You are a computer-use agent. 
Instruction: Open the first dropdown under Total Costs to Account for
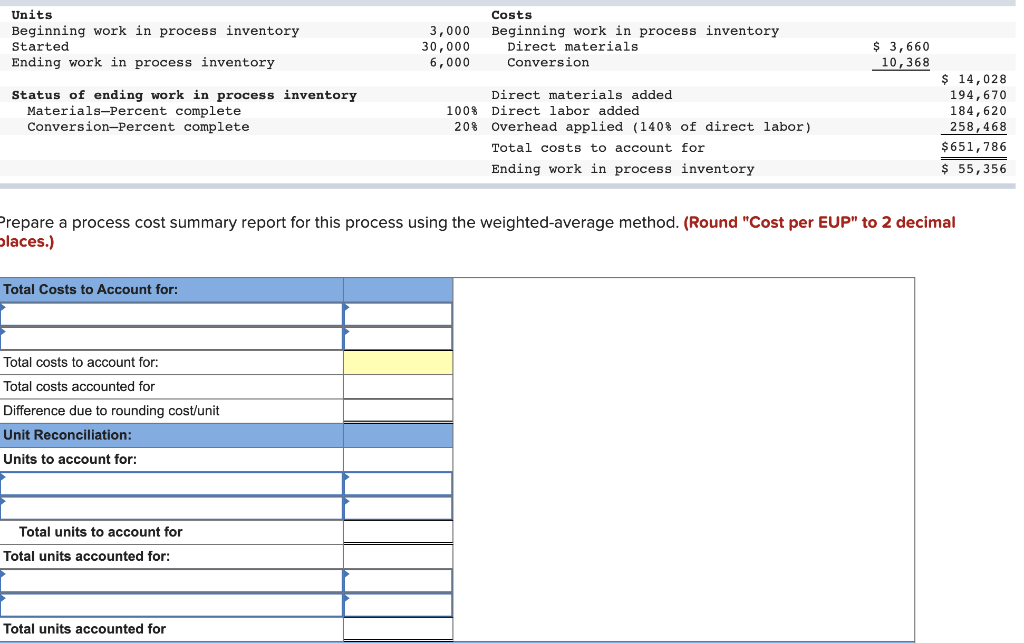(x=170, y=313)
